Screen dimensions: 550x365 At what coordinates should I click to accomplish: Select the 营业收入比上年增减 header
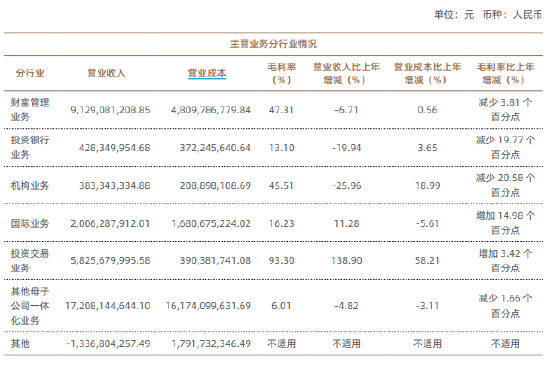(x=346, y=73)
